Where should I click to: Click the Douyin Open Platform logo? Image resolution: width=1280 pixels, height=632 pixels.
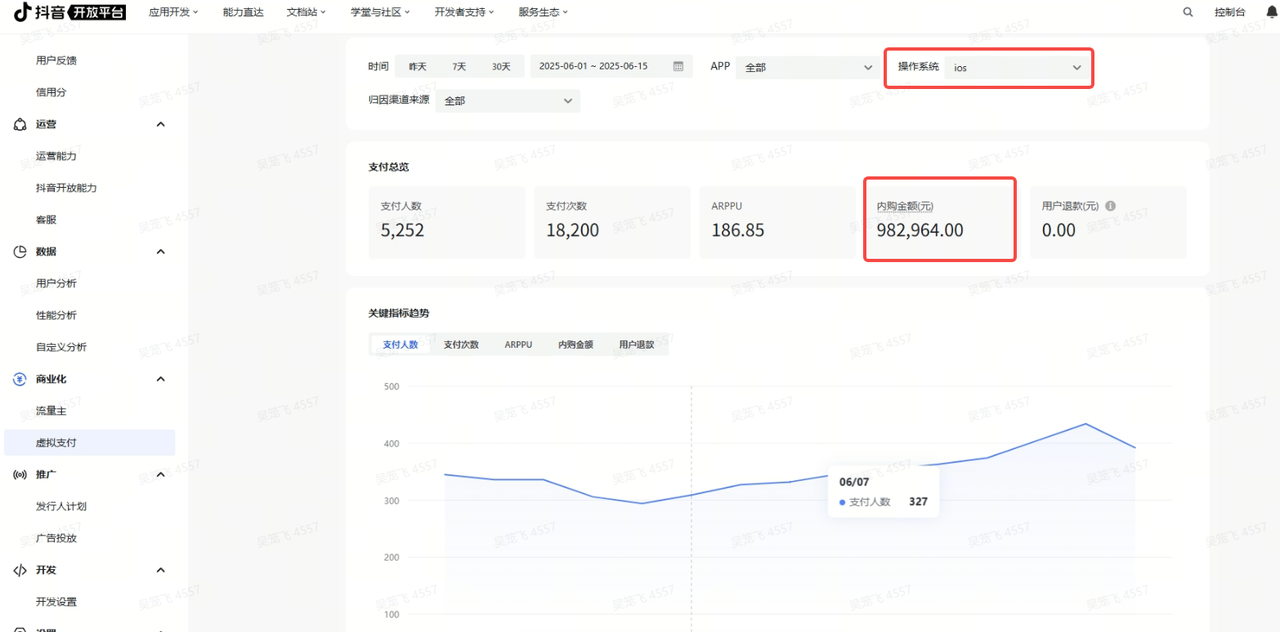pos(70,12)
